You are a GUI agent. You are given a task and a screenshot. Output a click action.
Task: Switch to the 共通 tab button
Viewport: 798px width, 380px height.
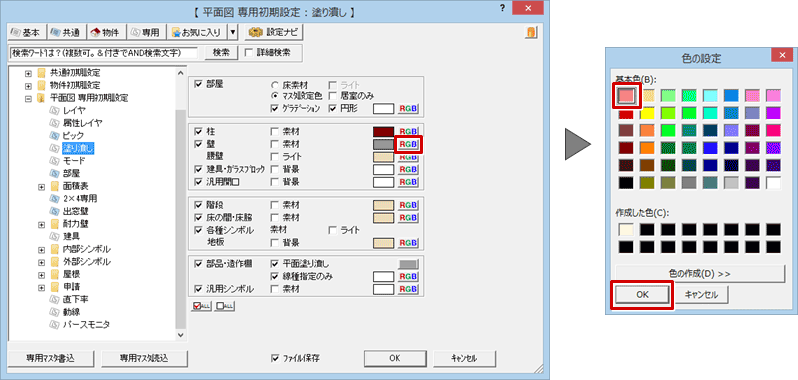pyautogui.click(x=66, y=33)
